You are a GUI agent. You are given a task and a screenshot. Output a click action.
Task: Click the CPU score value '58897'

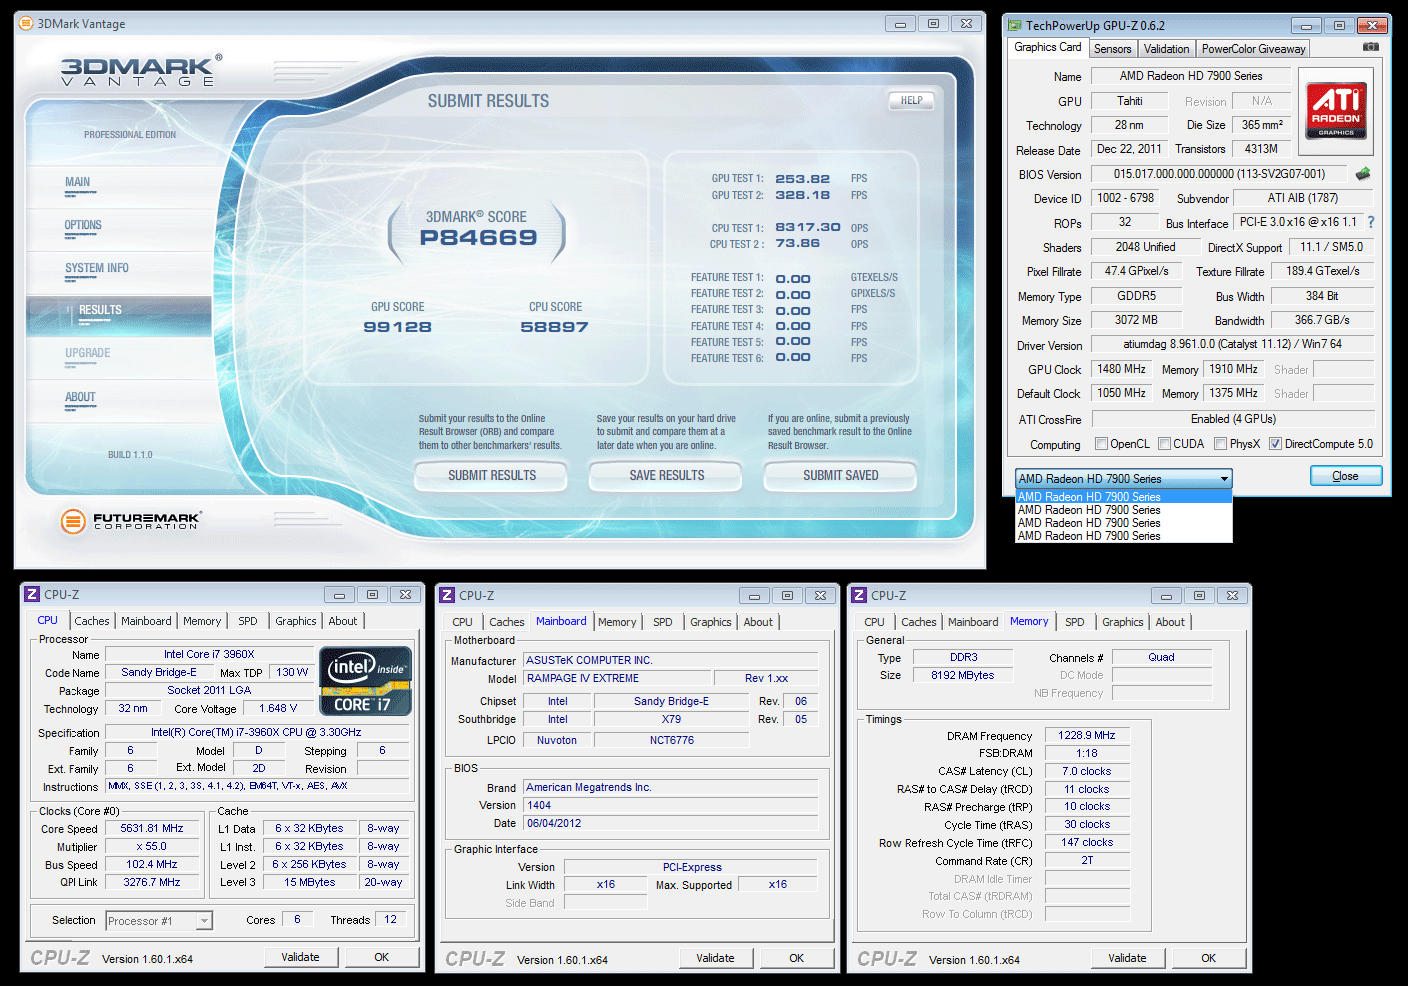pyautogui.click(x=554, y=327)
